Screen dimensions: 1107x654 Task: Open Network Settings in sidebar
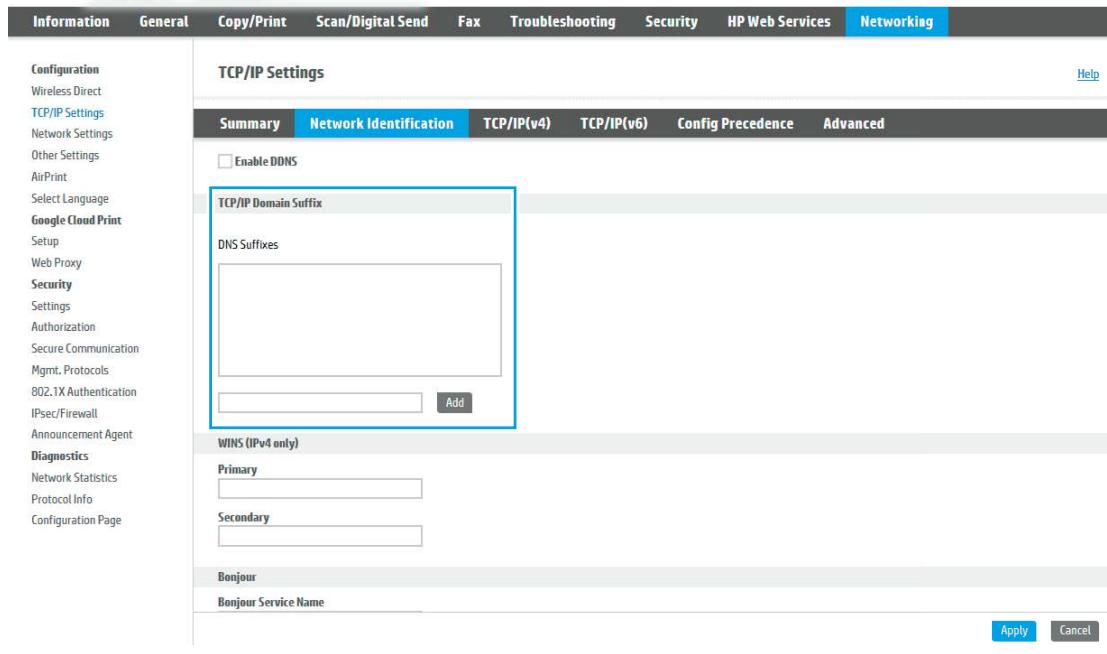click(x=72, y=134)
